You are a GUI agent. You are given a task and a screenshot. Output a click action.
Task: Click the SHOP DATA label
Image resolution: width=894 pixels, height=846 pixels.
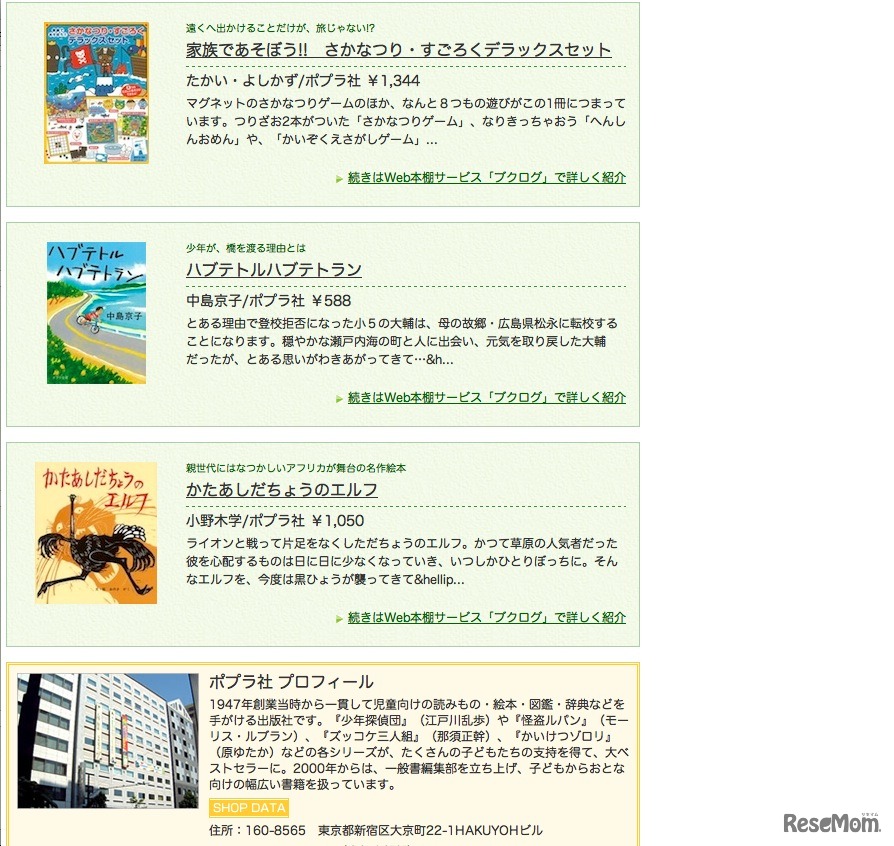(x=249, y=808)
